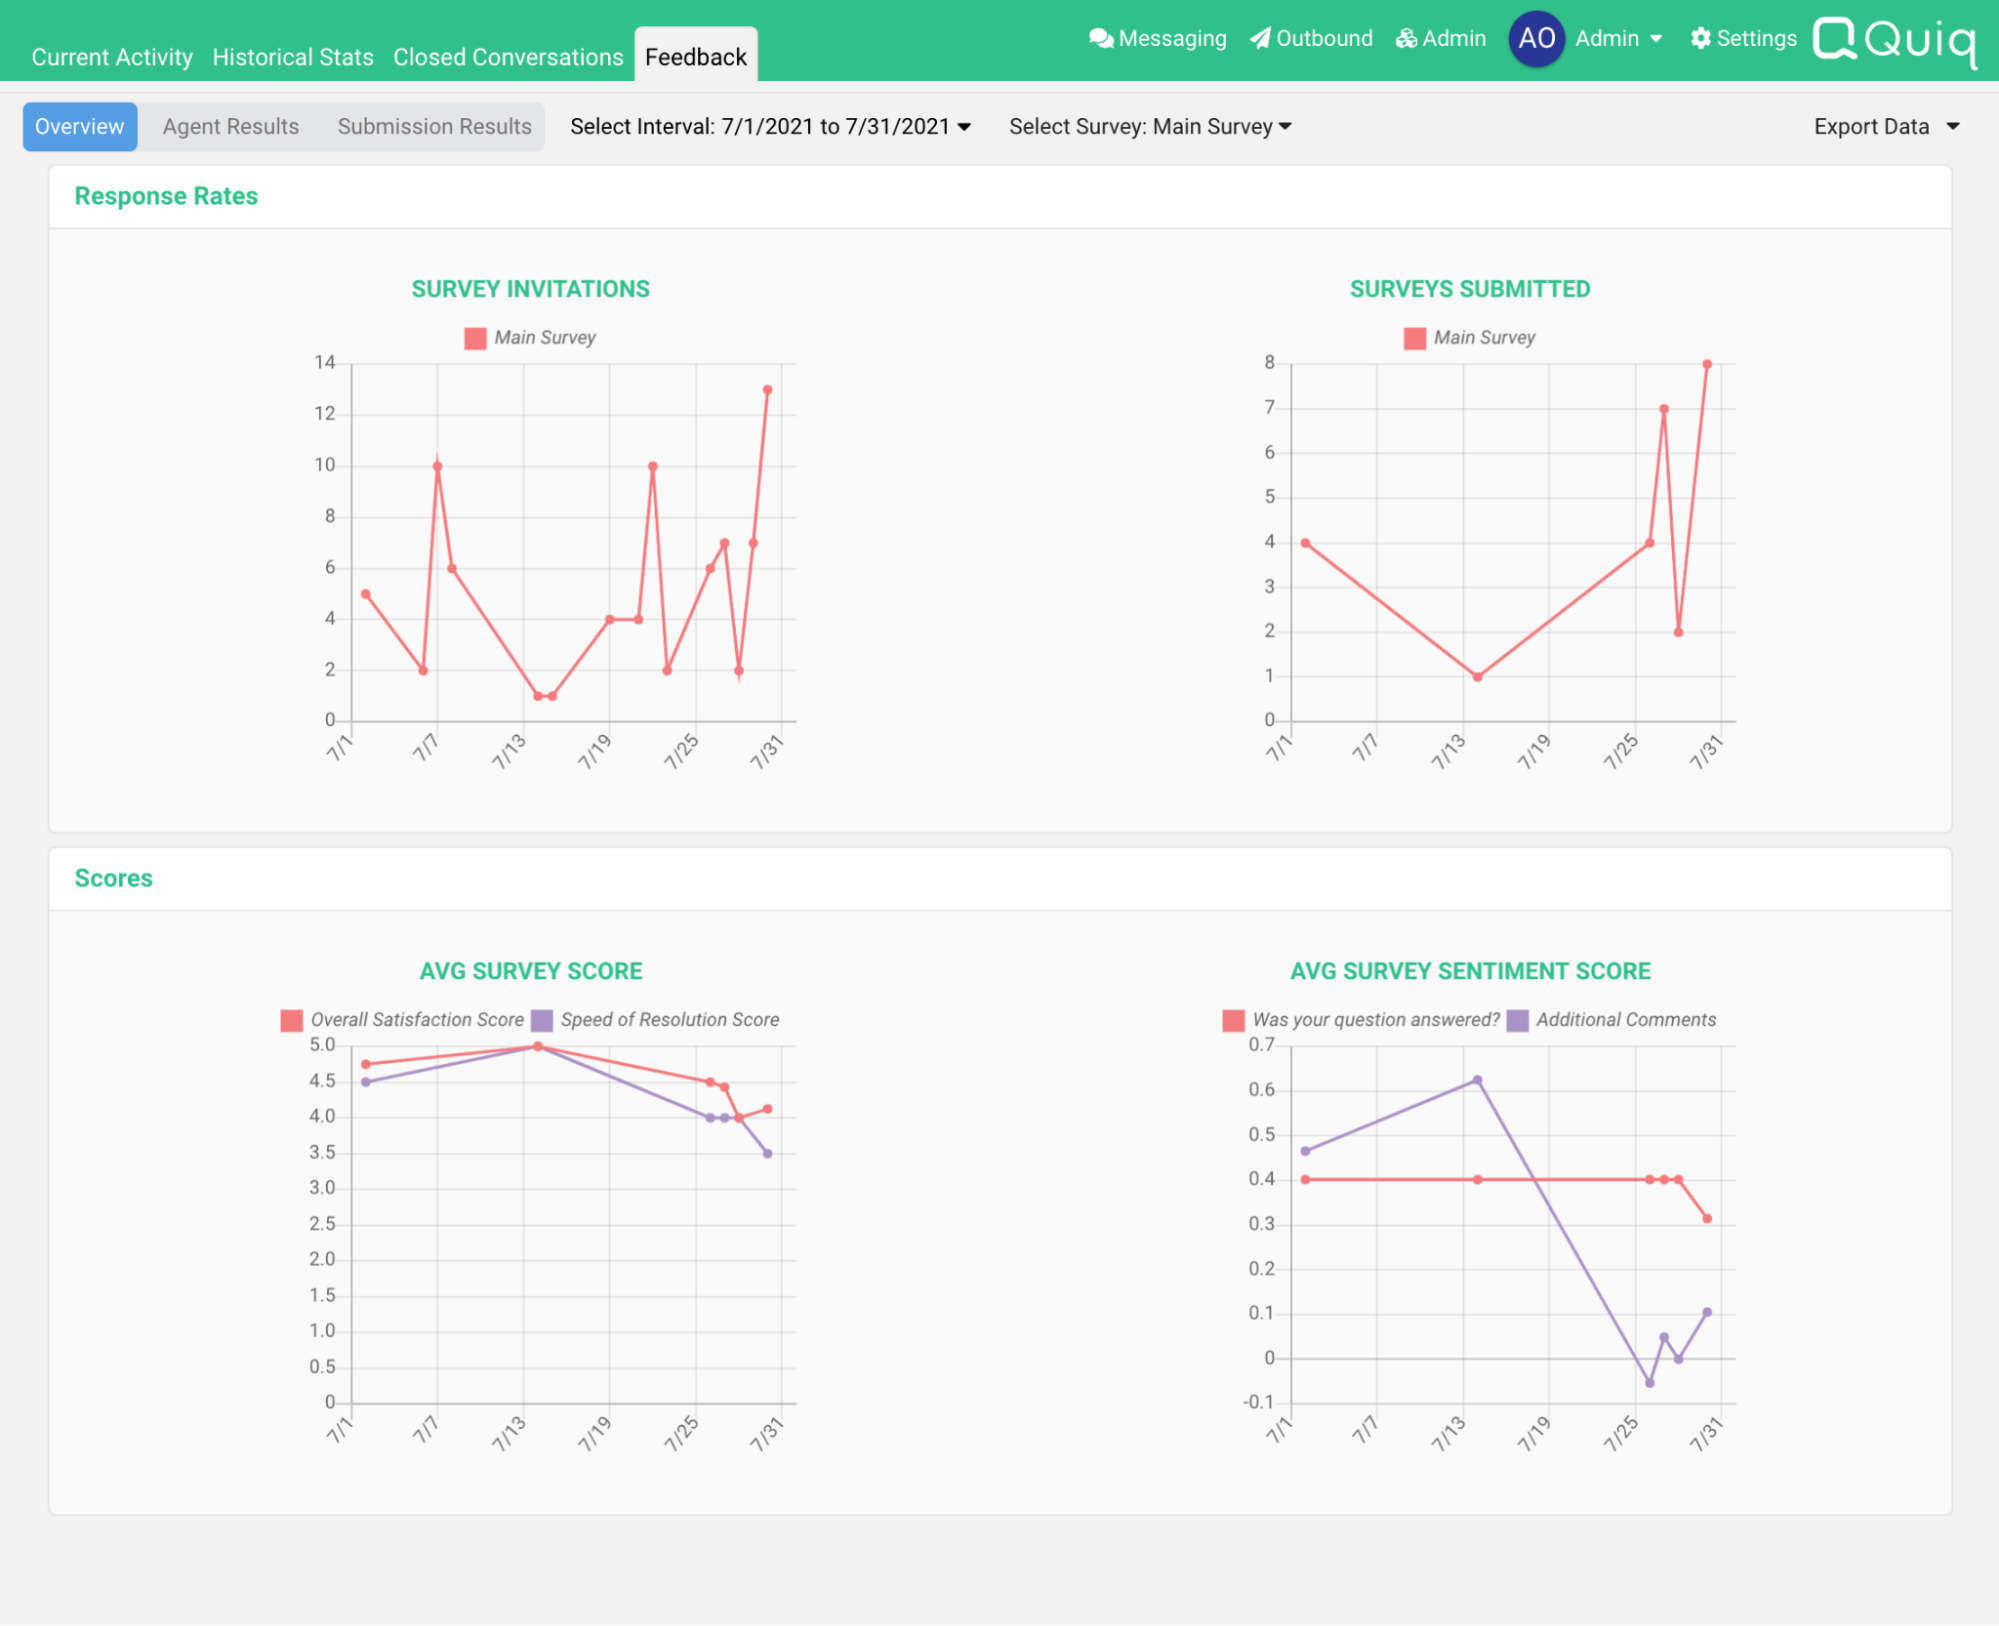The image size is (1999, 1626).
Task: Toggle Main Survey legend in Survey Invitations chart
Action: click(530, 338)
